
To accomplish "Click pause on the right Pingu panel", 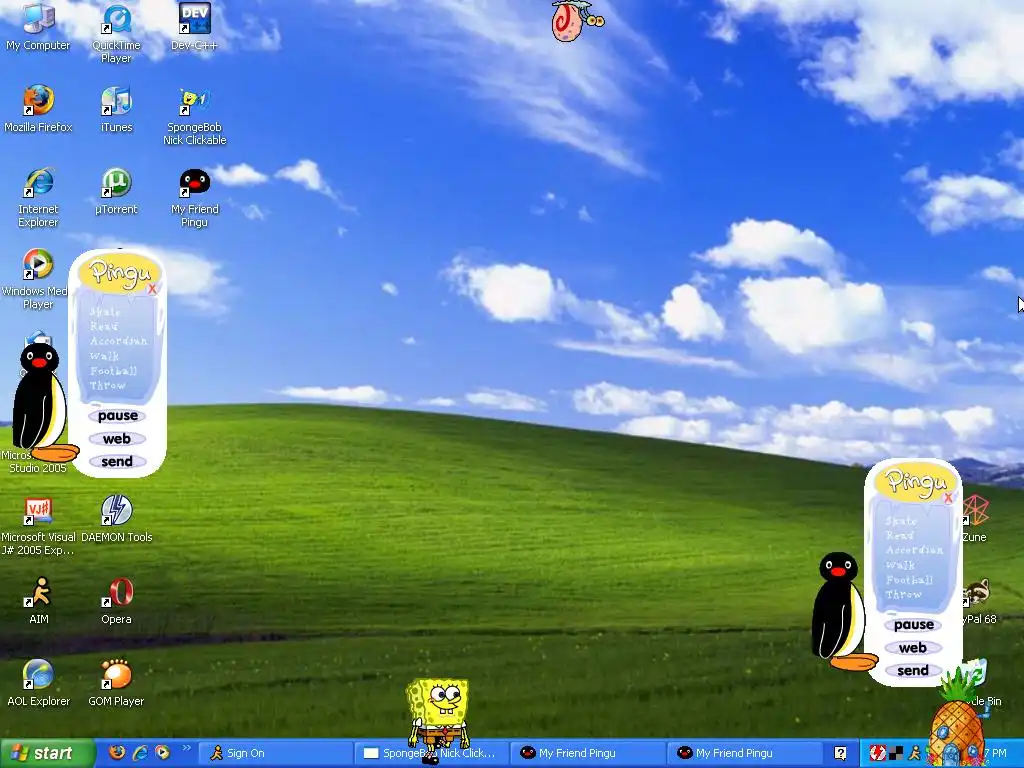I will (914, 624).
